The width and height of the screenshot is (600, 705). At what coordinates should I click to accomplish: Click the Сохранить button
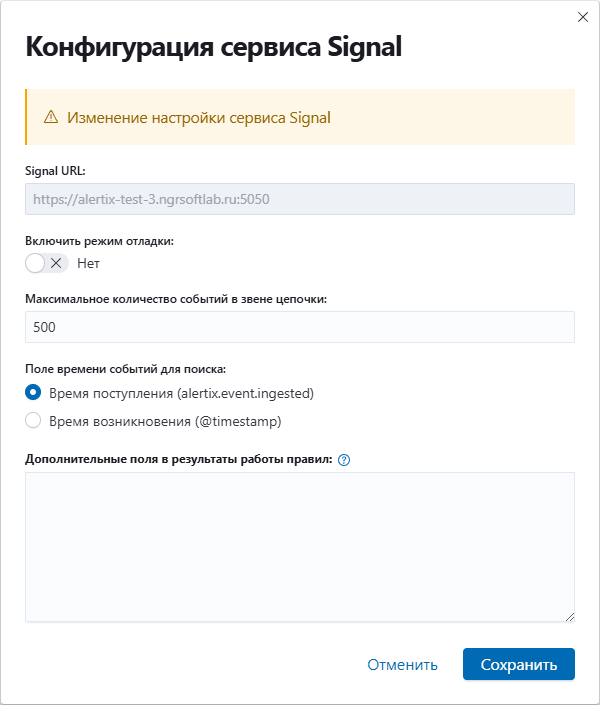click(x=519, y=664)
